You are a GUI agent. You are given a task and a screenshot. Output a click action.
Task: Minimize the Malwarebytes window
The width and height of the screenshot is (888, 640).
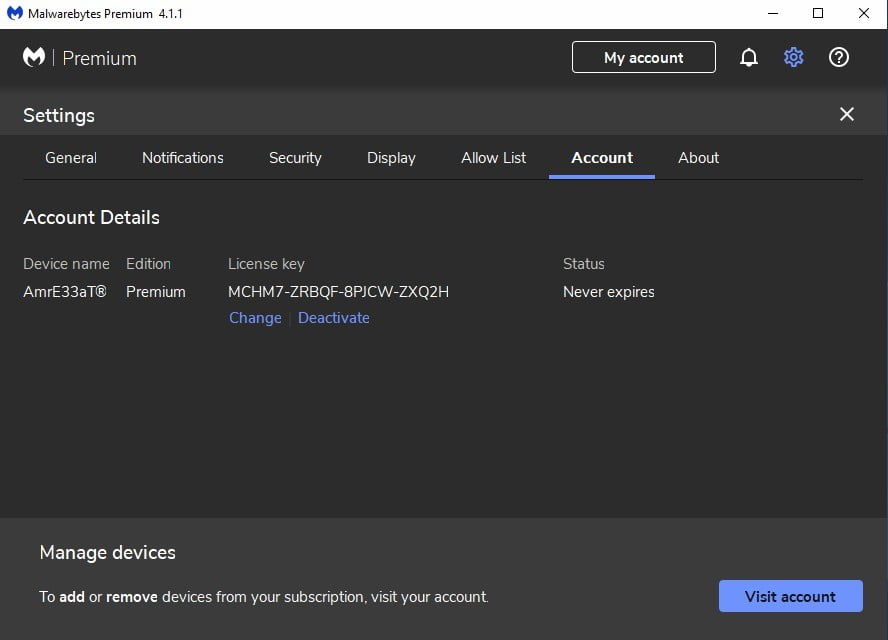pos(773,14)
